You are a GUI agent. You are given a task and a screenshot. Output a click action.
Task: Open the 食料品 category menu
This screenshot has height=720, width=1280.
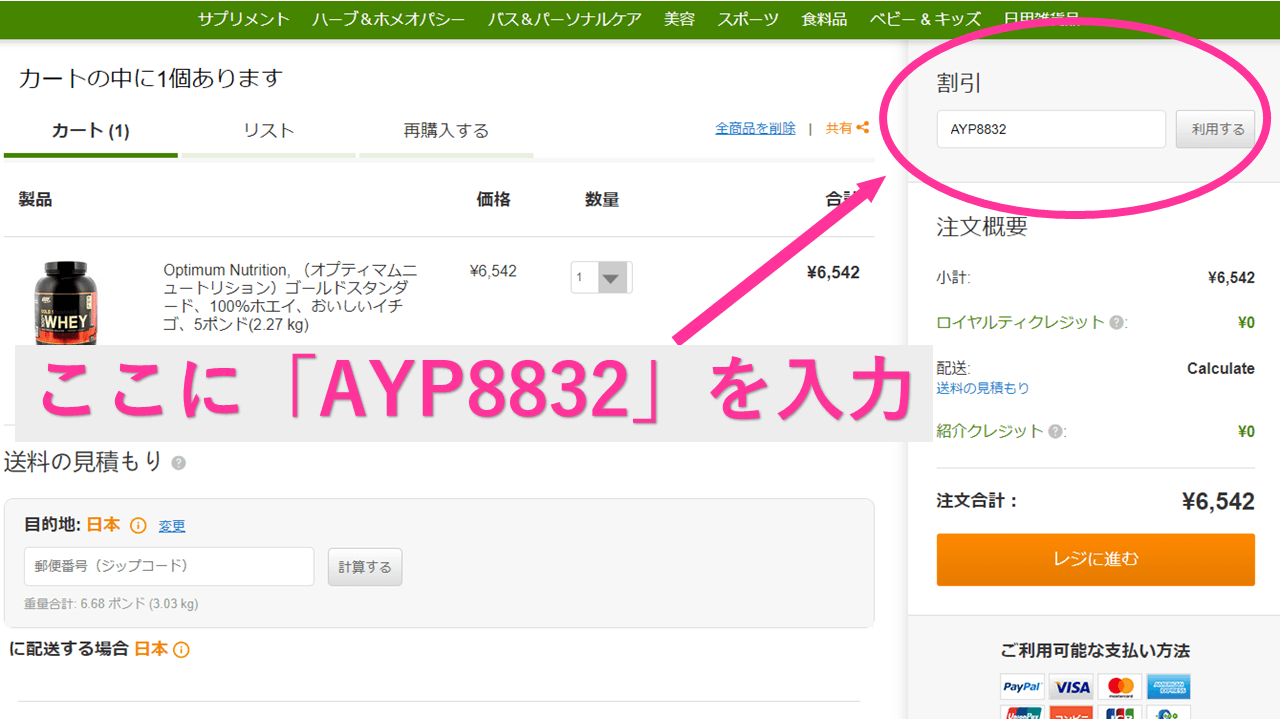824,19
